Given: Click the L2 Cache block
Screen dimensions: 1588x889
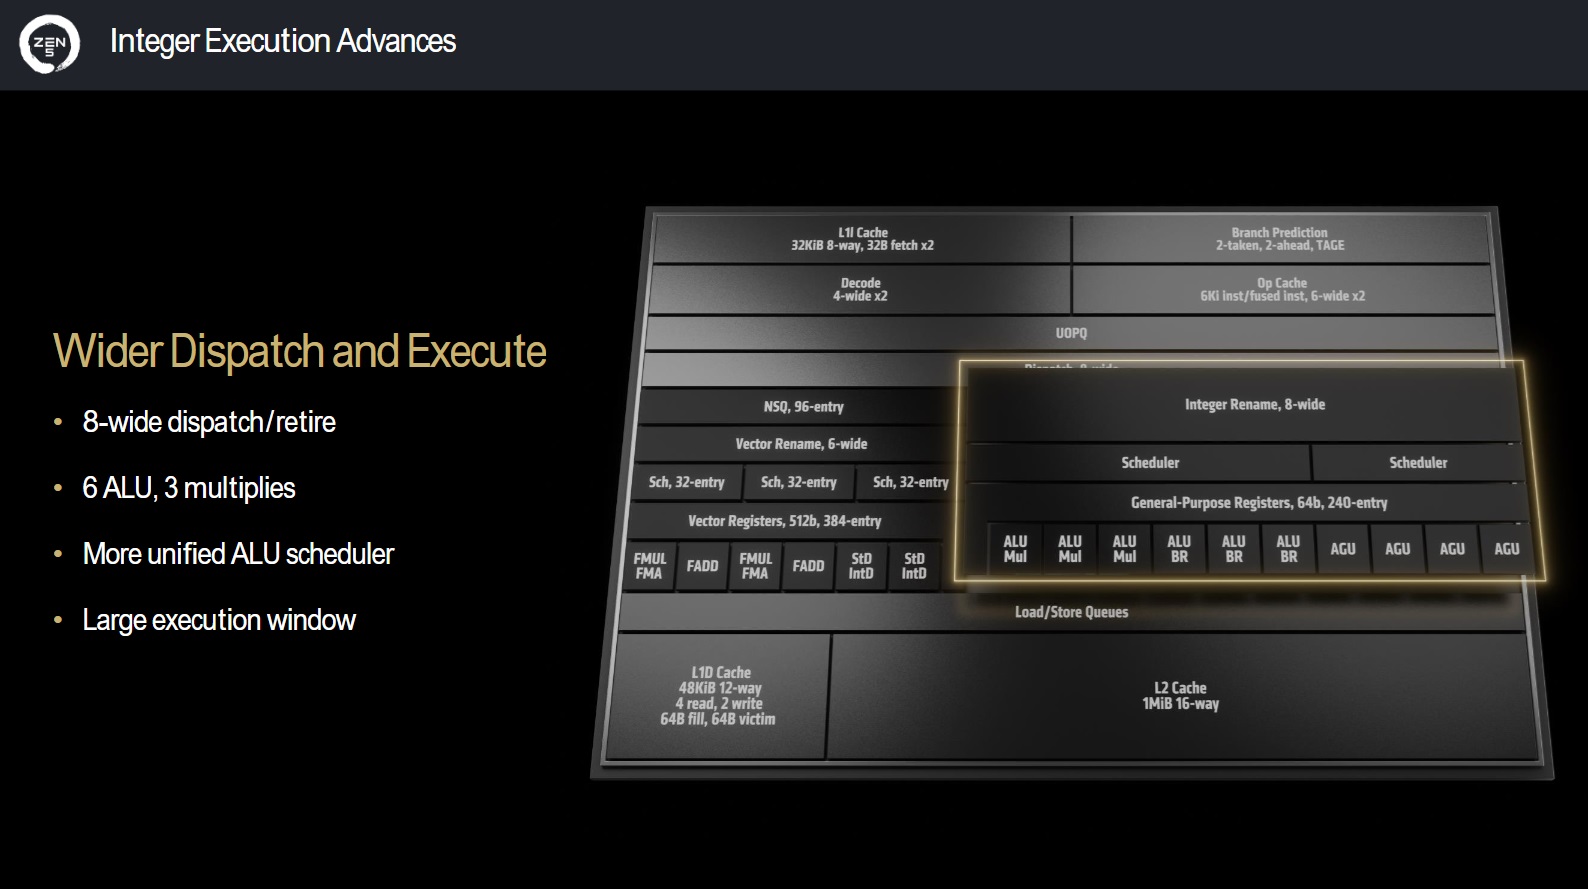Looking at the screenshot, I should (1181, 696).
